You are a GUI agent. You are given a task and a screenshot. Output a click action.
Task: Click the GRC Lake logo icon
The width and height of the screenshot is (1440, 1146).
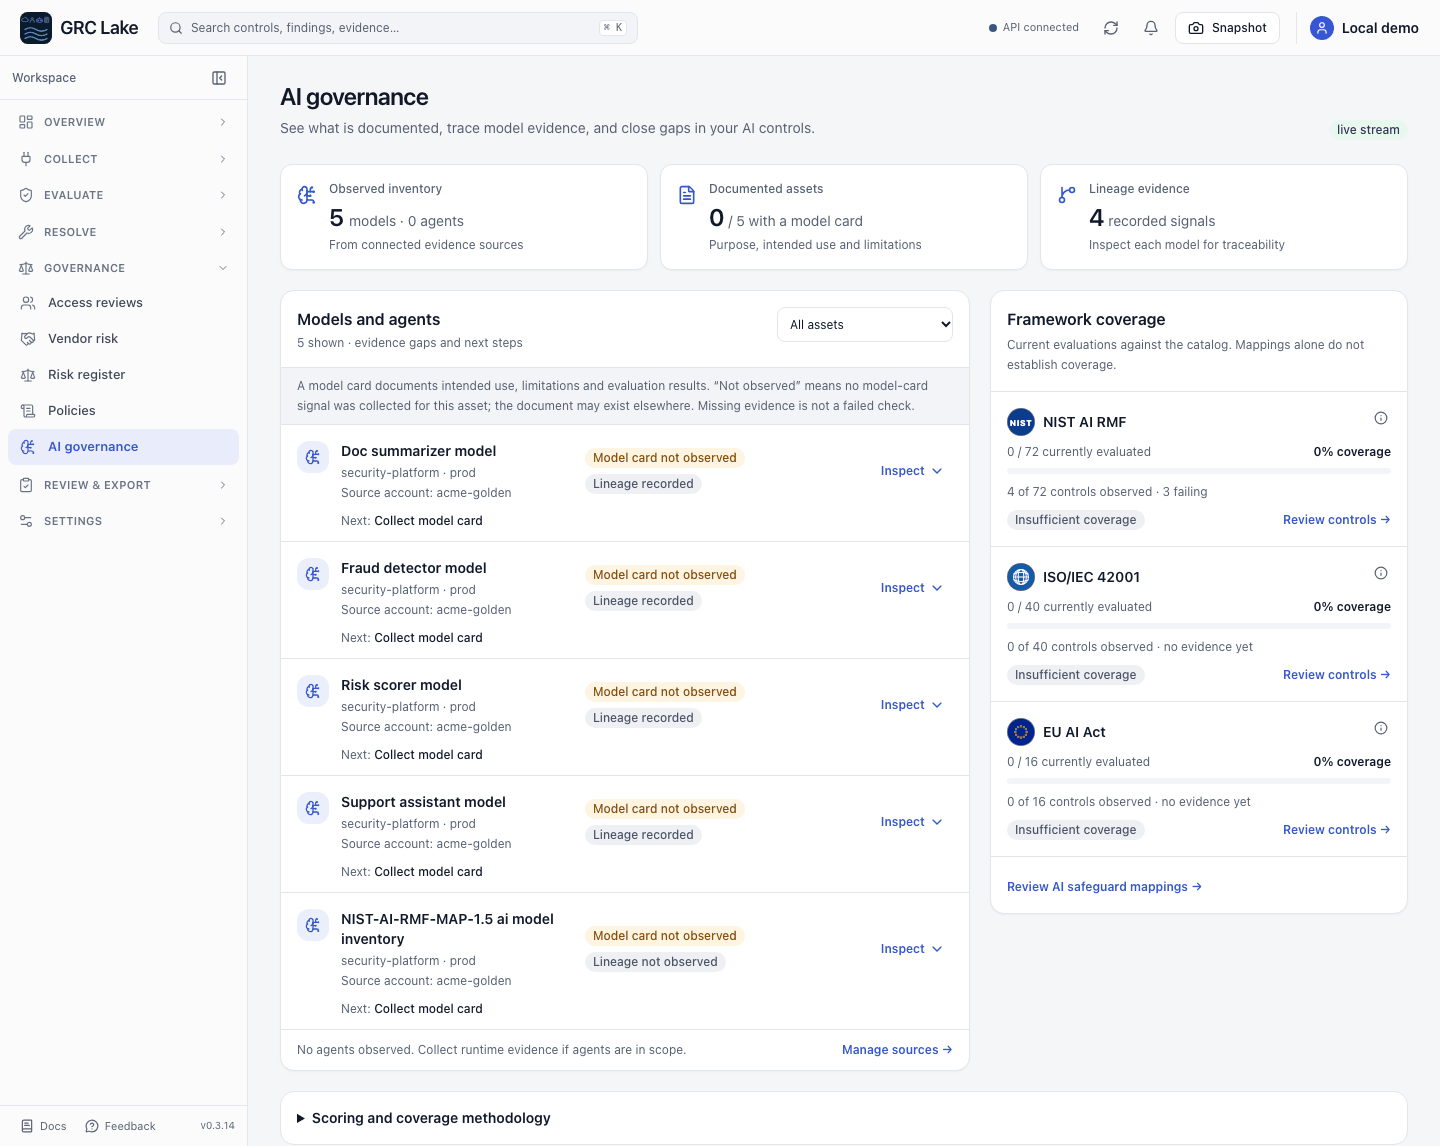click(x=36, y=28)
